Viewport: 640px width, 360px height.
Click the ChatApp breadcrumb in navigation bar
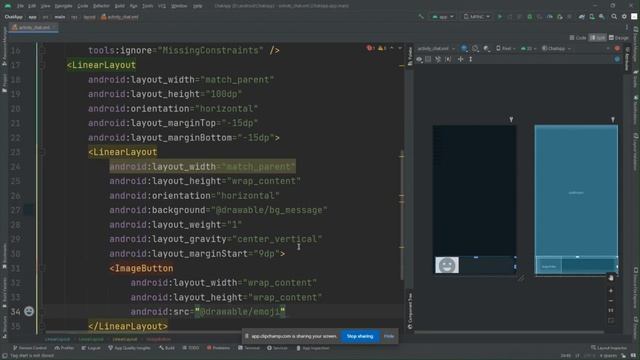tap(13, 17)
